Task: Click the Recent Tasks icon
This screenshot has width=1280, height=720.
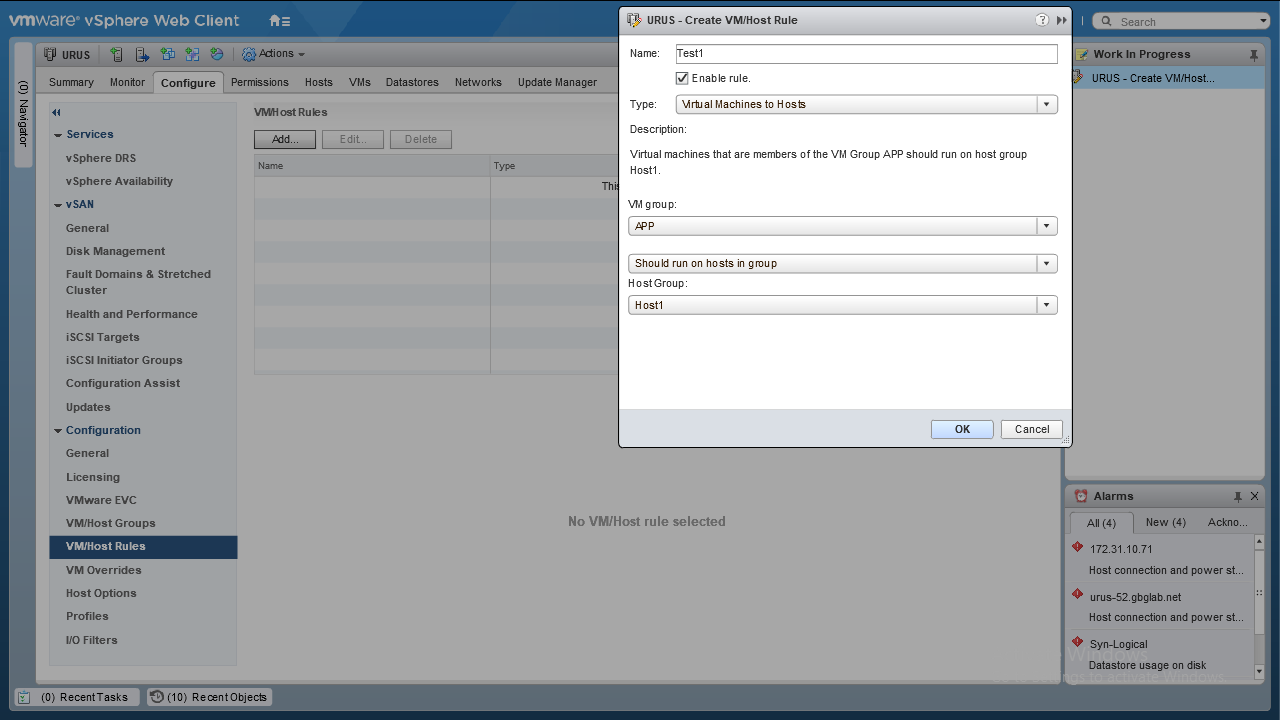Action: [25, 697]
